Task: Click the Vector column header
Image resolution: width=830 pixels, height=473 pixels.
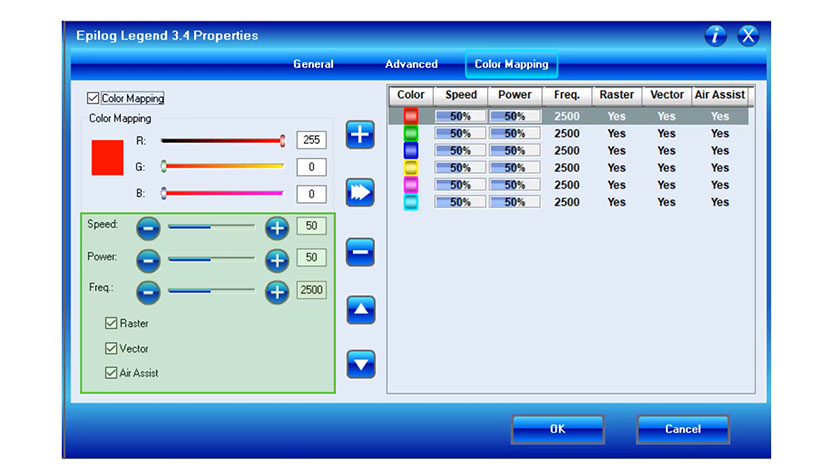Action: (x=667, y=95)
